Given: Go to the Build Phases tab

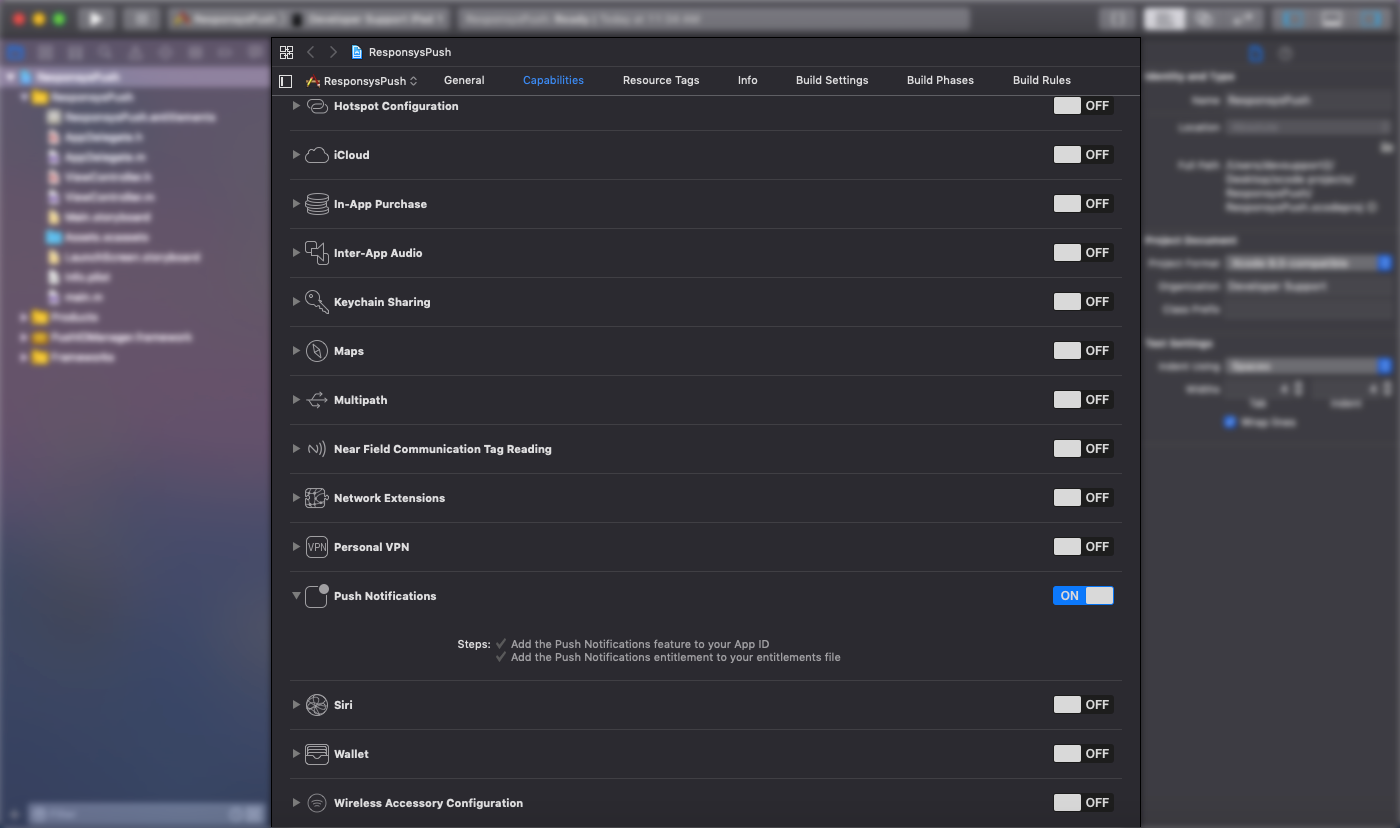Looking at the screenshot, I should [940, 80].
